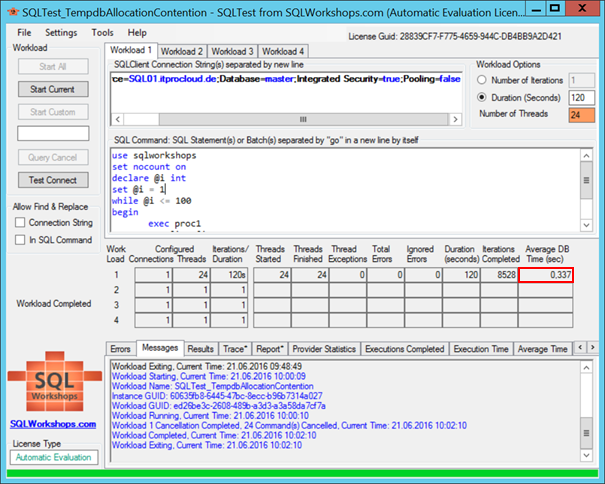
Task: Open the File menu
Action: (x=24, y=33)
